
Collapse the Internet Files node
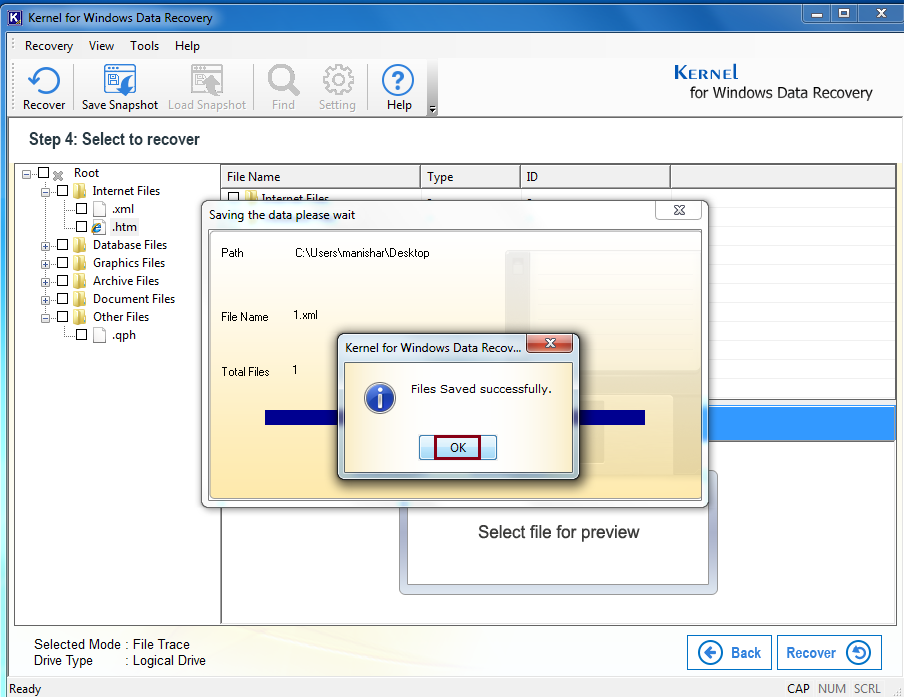point(46,192)
